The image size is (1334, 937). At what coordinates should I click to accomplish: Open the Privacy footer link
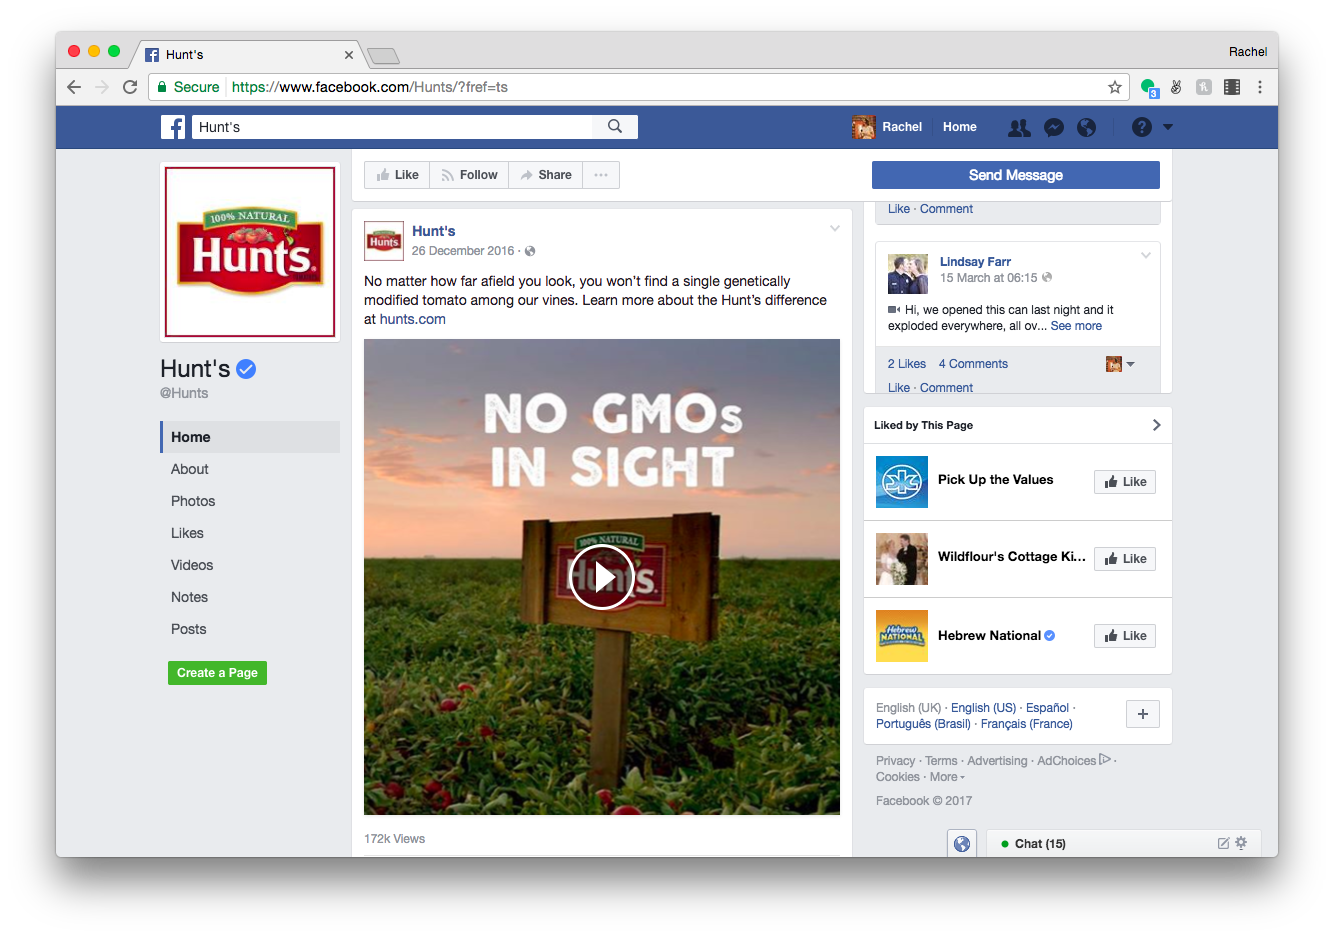coord(895,761)
